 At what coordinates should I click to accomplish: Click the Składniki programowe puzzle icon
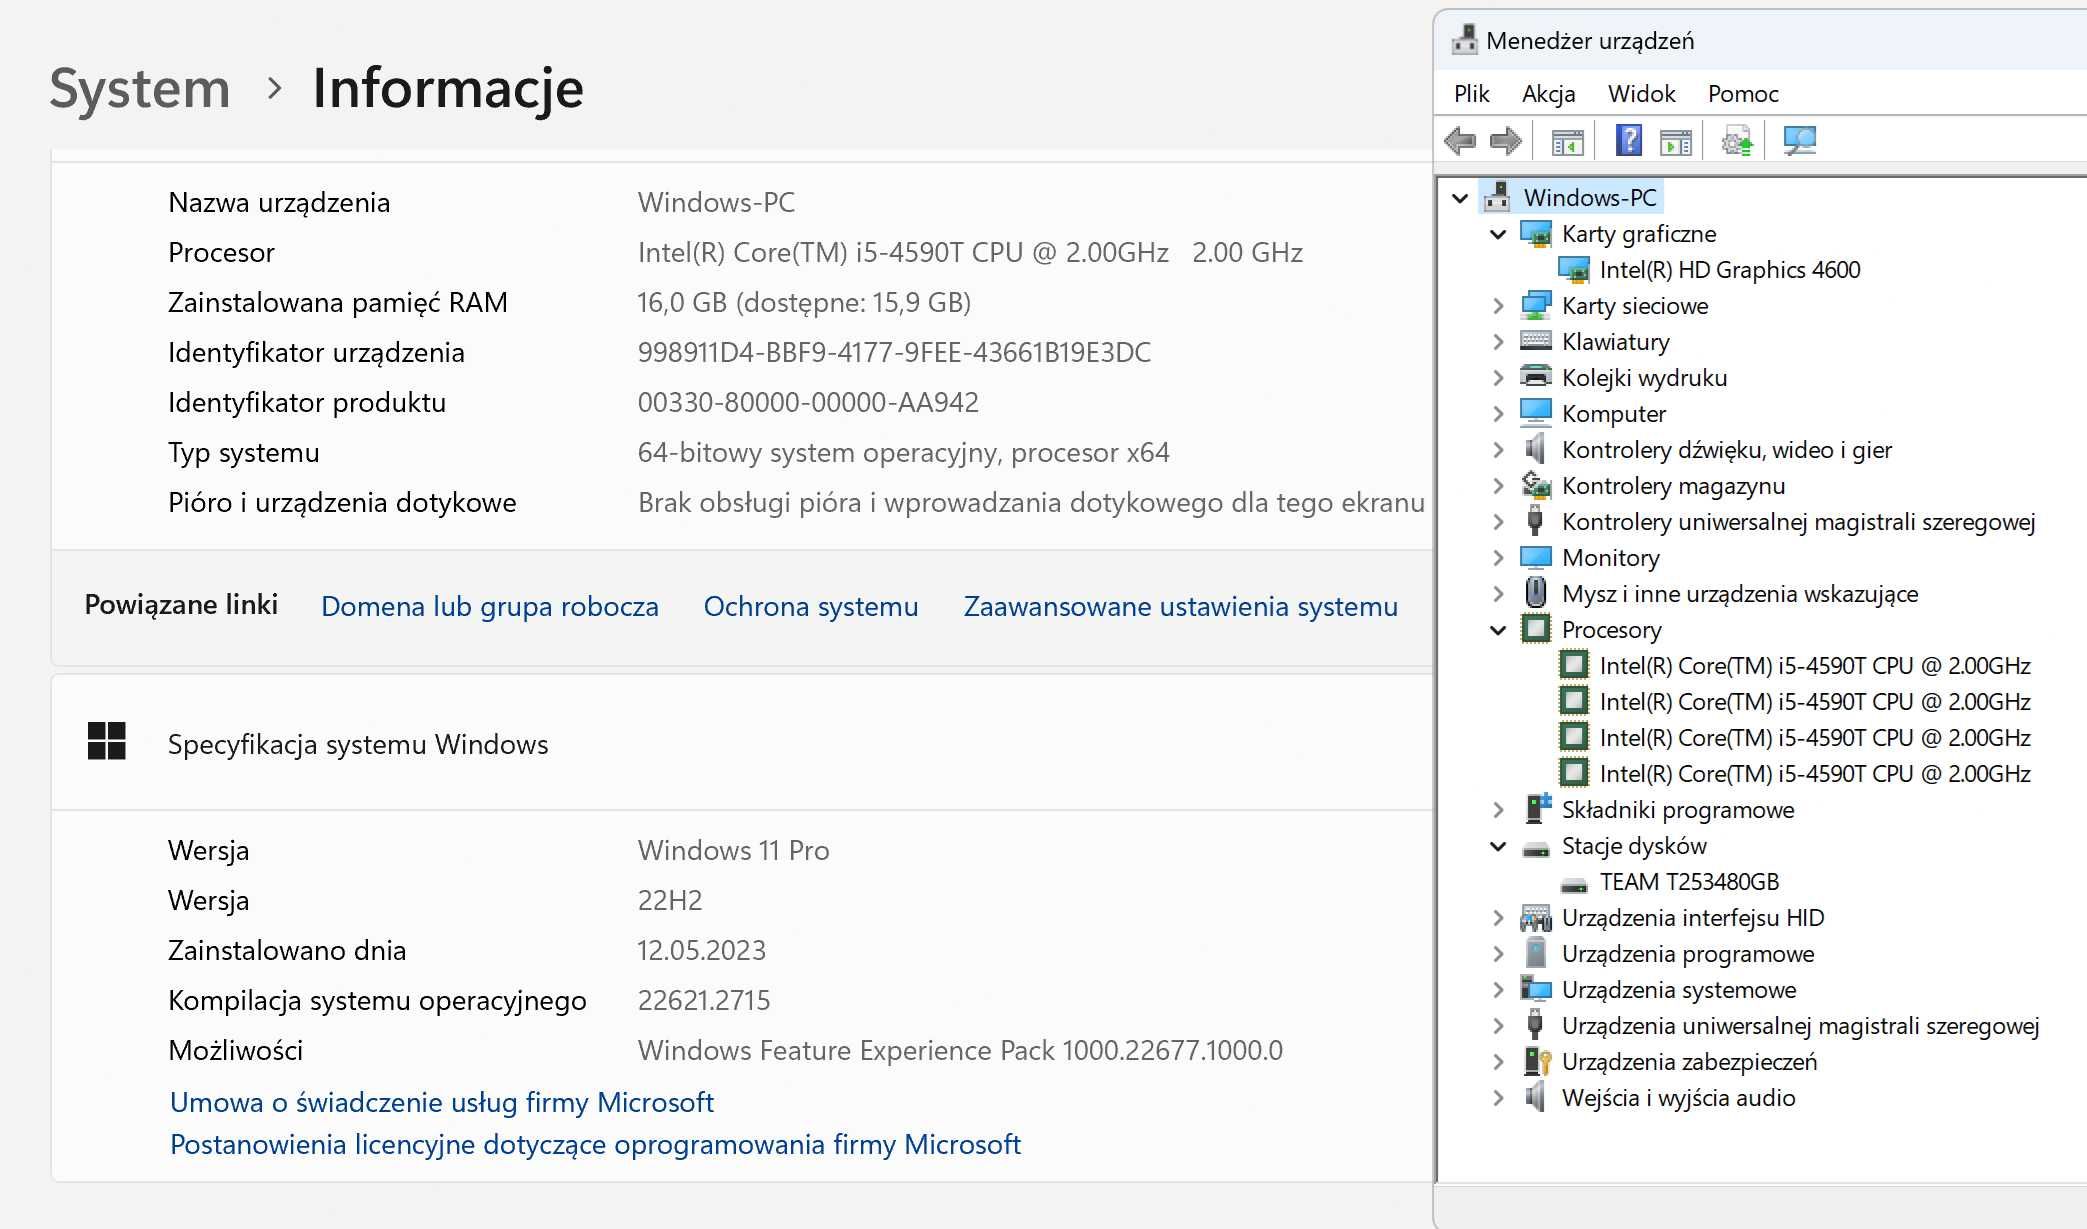pyautogui.click(x=1537, y=807)
